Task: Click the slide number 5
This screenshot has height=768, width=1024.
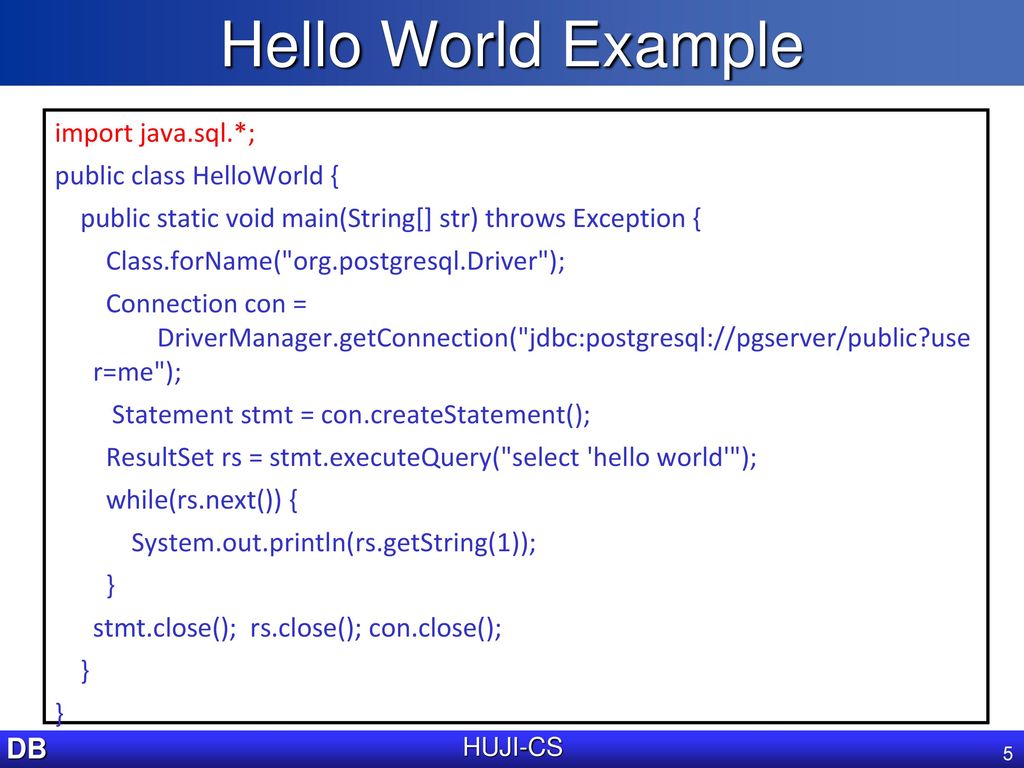Action: (1008, 753)
